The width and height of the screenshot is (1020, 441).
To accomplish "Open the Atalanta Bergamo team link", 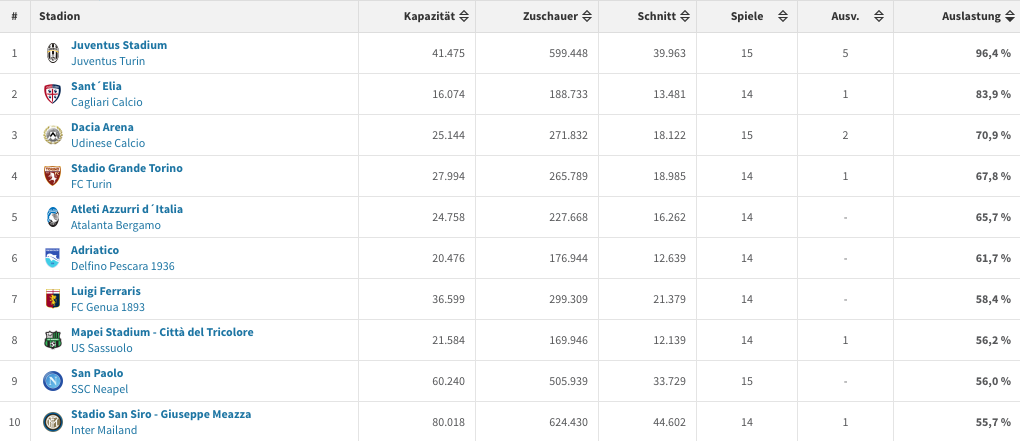I will pos(115,225).
